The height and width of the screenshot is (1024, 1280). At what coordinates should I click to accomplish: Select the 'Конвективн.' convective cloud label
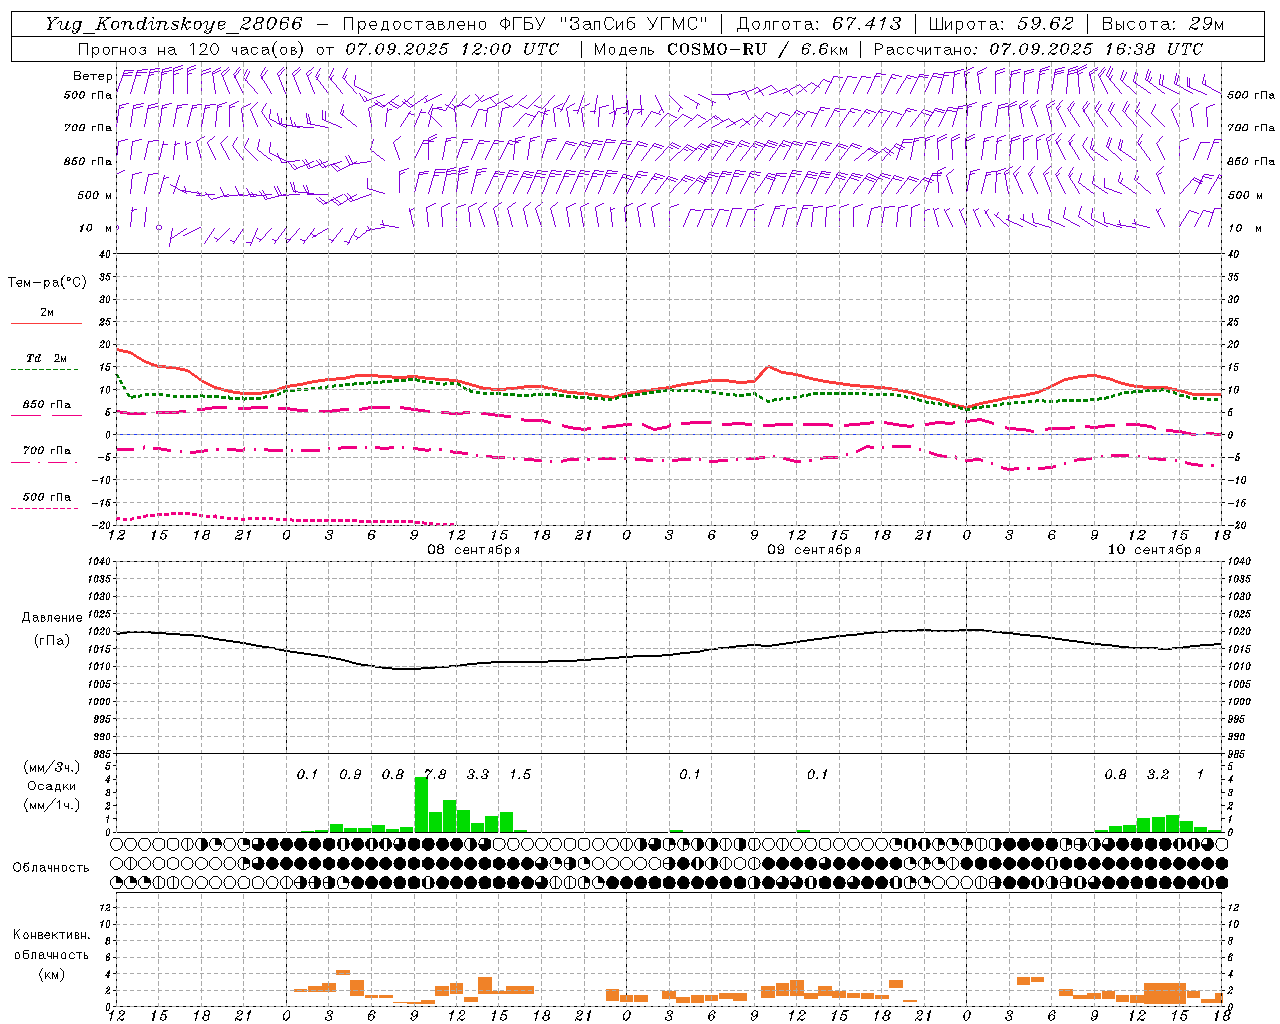pyautogui.click(x=51, y=935)
